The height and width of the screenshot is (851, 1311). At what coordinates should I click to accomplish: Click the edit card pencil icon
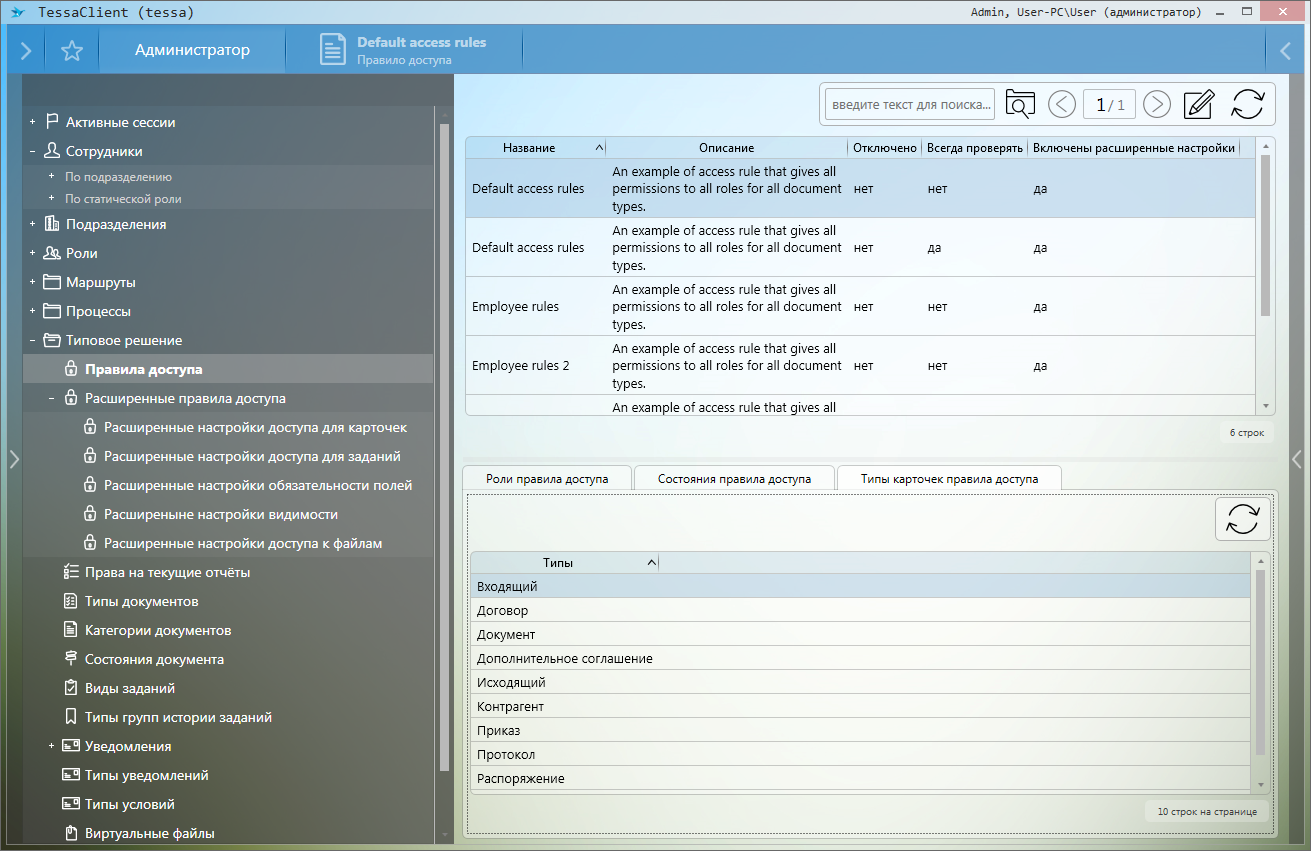point(1198,104)
